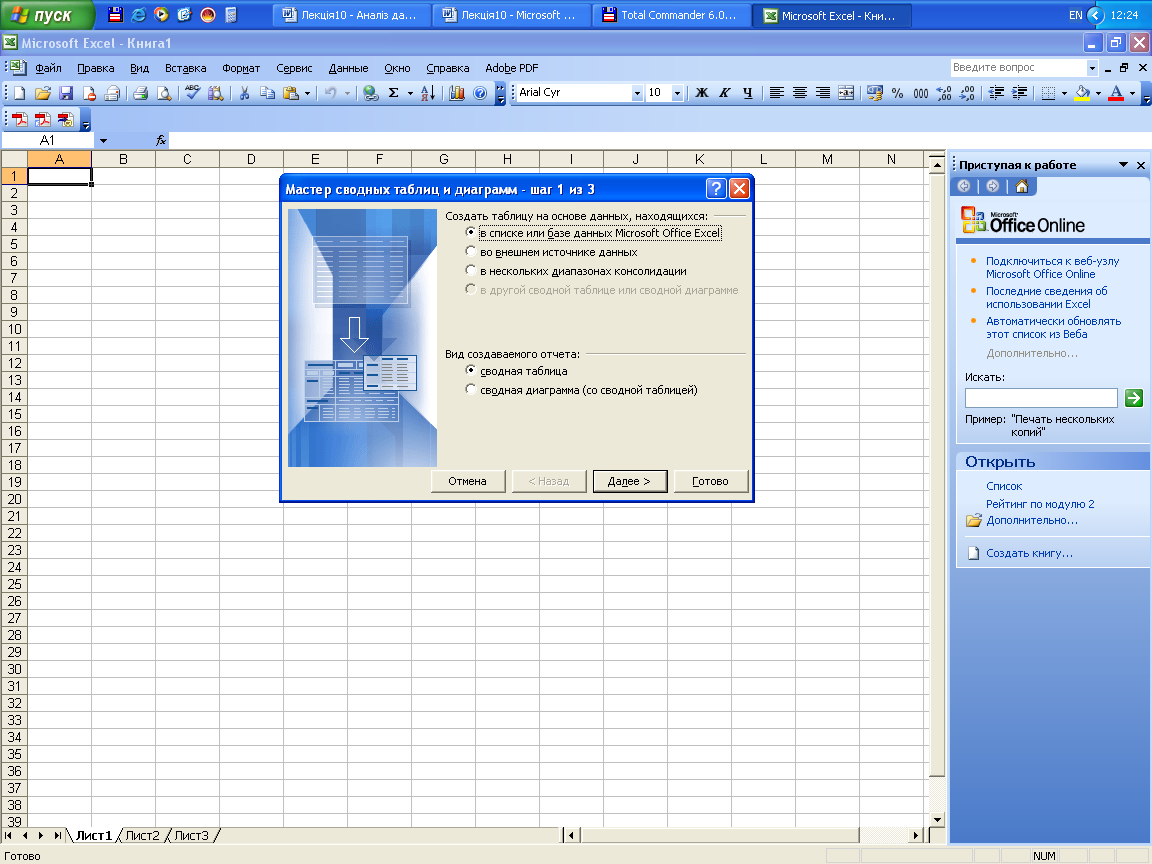Print with the printer toolbar icon
This screenshot has width=1152, height=864.
click(140, 93)
